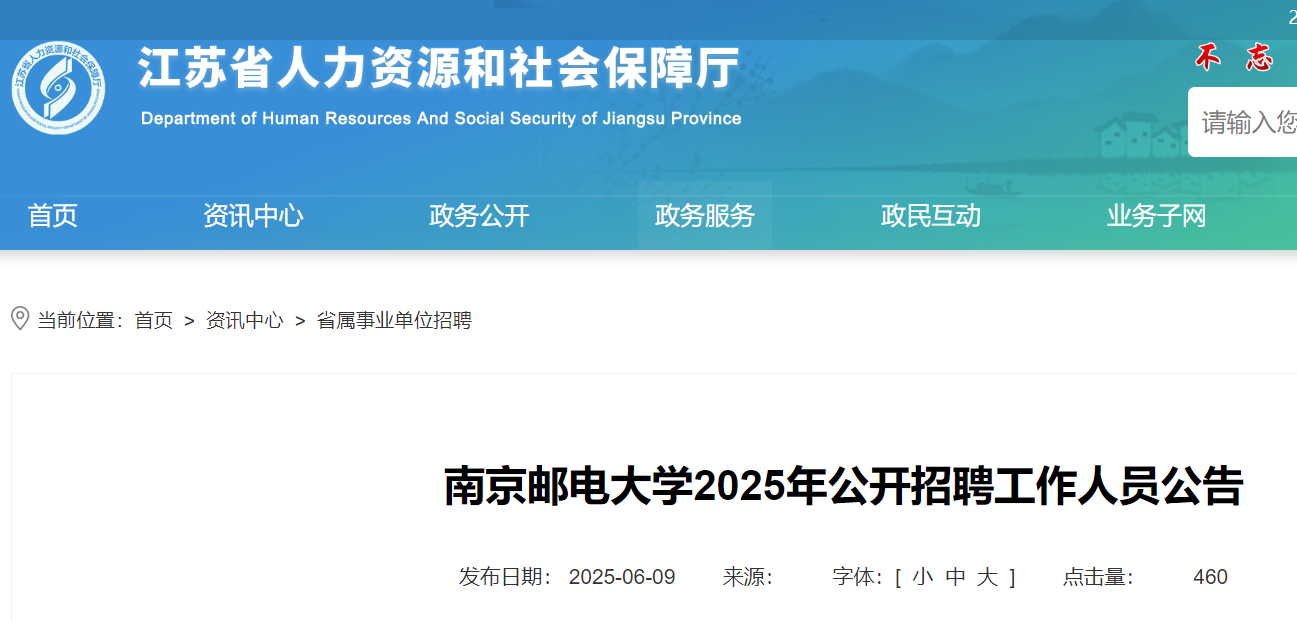This screenshot has height=621, width=1297.
Task: Click the 首页 breadcrumb link
Action: (154, 321)
